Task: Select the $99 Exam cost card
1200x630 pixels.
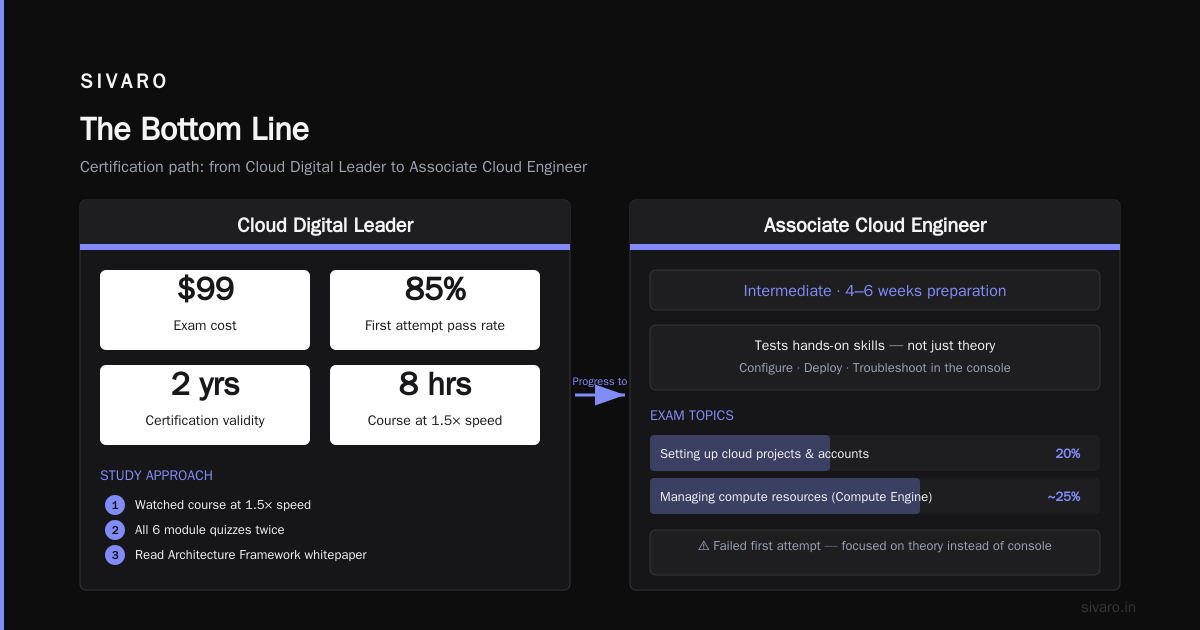Action: (205, 310)
